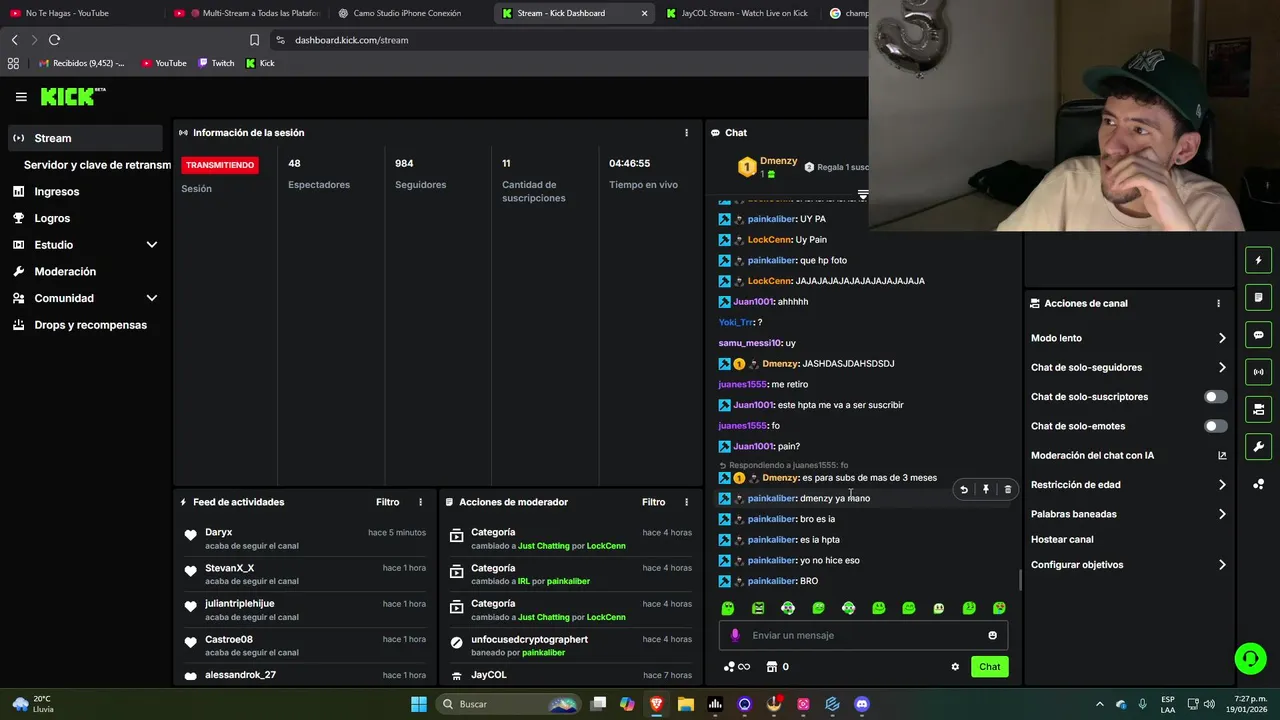Viewport: 1280px width, 720px height.
Task: Insert the first green emote in row
Action: (728, 608)
